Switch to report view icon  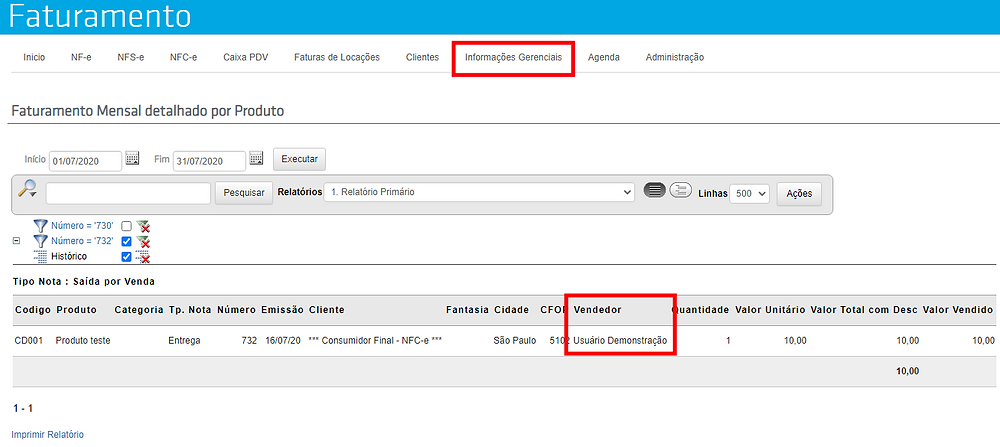[x=654, y=191]
